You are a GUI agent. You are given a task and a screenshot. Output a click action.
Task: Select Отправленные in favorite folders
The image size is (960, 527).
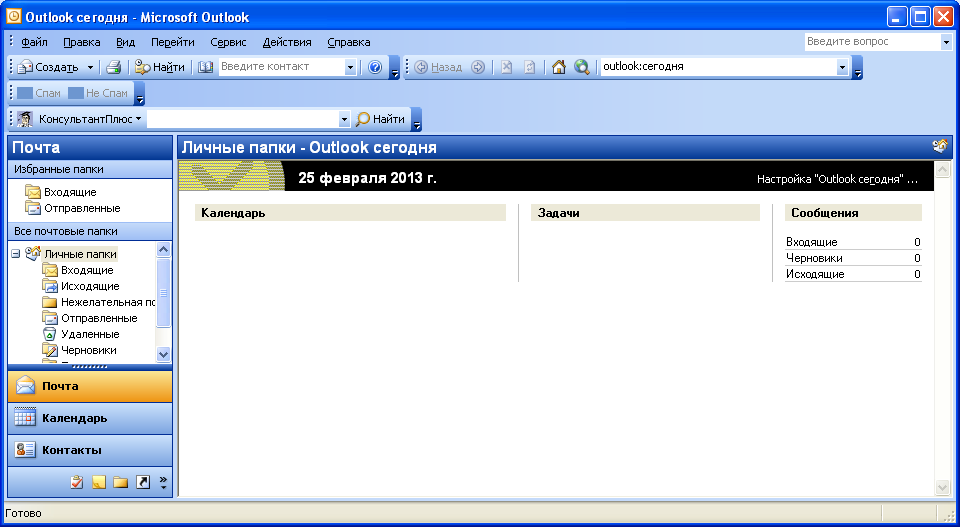point(73,208)
